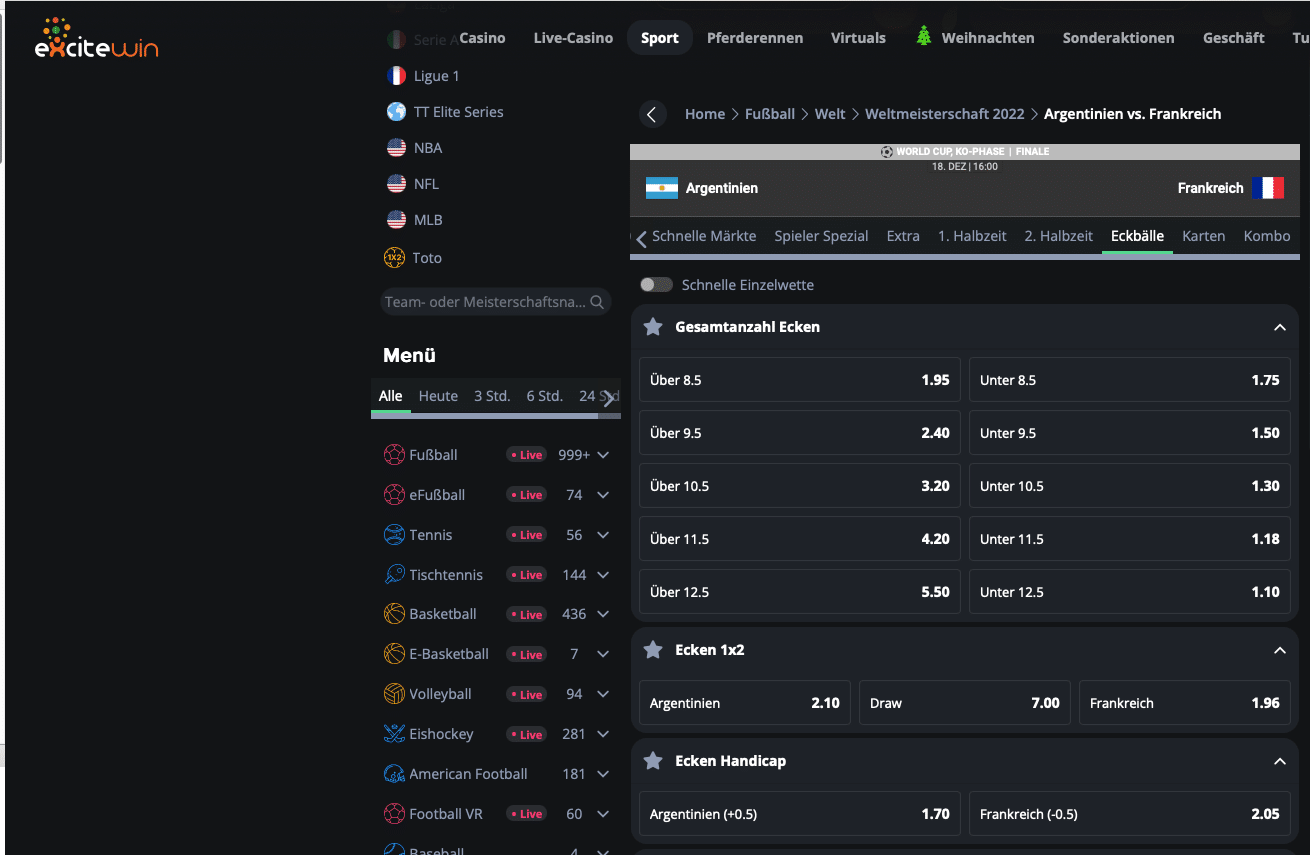Go back with the breadcrumb arrow button

pos(652,114)
